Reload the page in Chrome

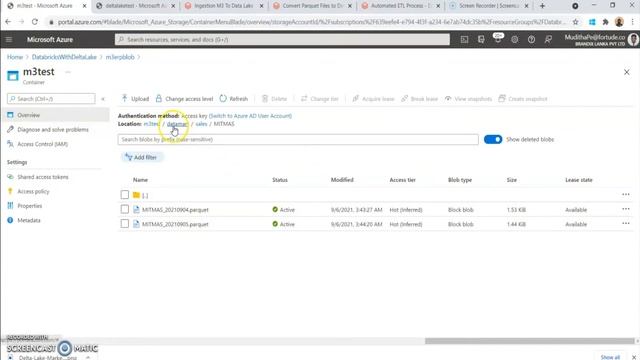coord(35,22)
